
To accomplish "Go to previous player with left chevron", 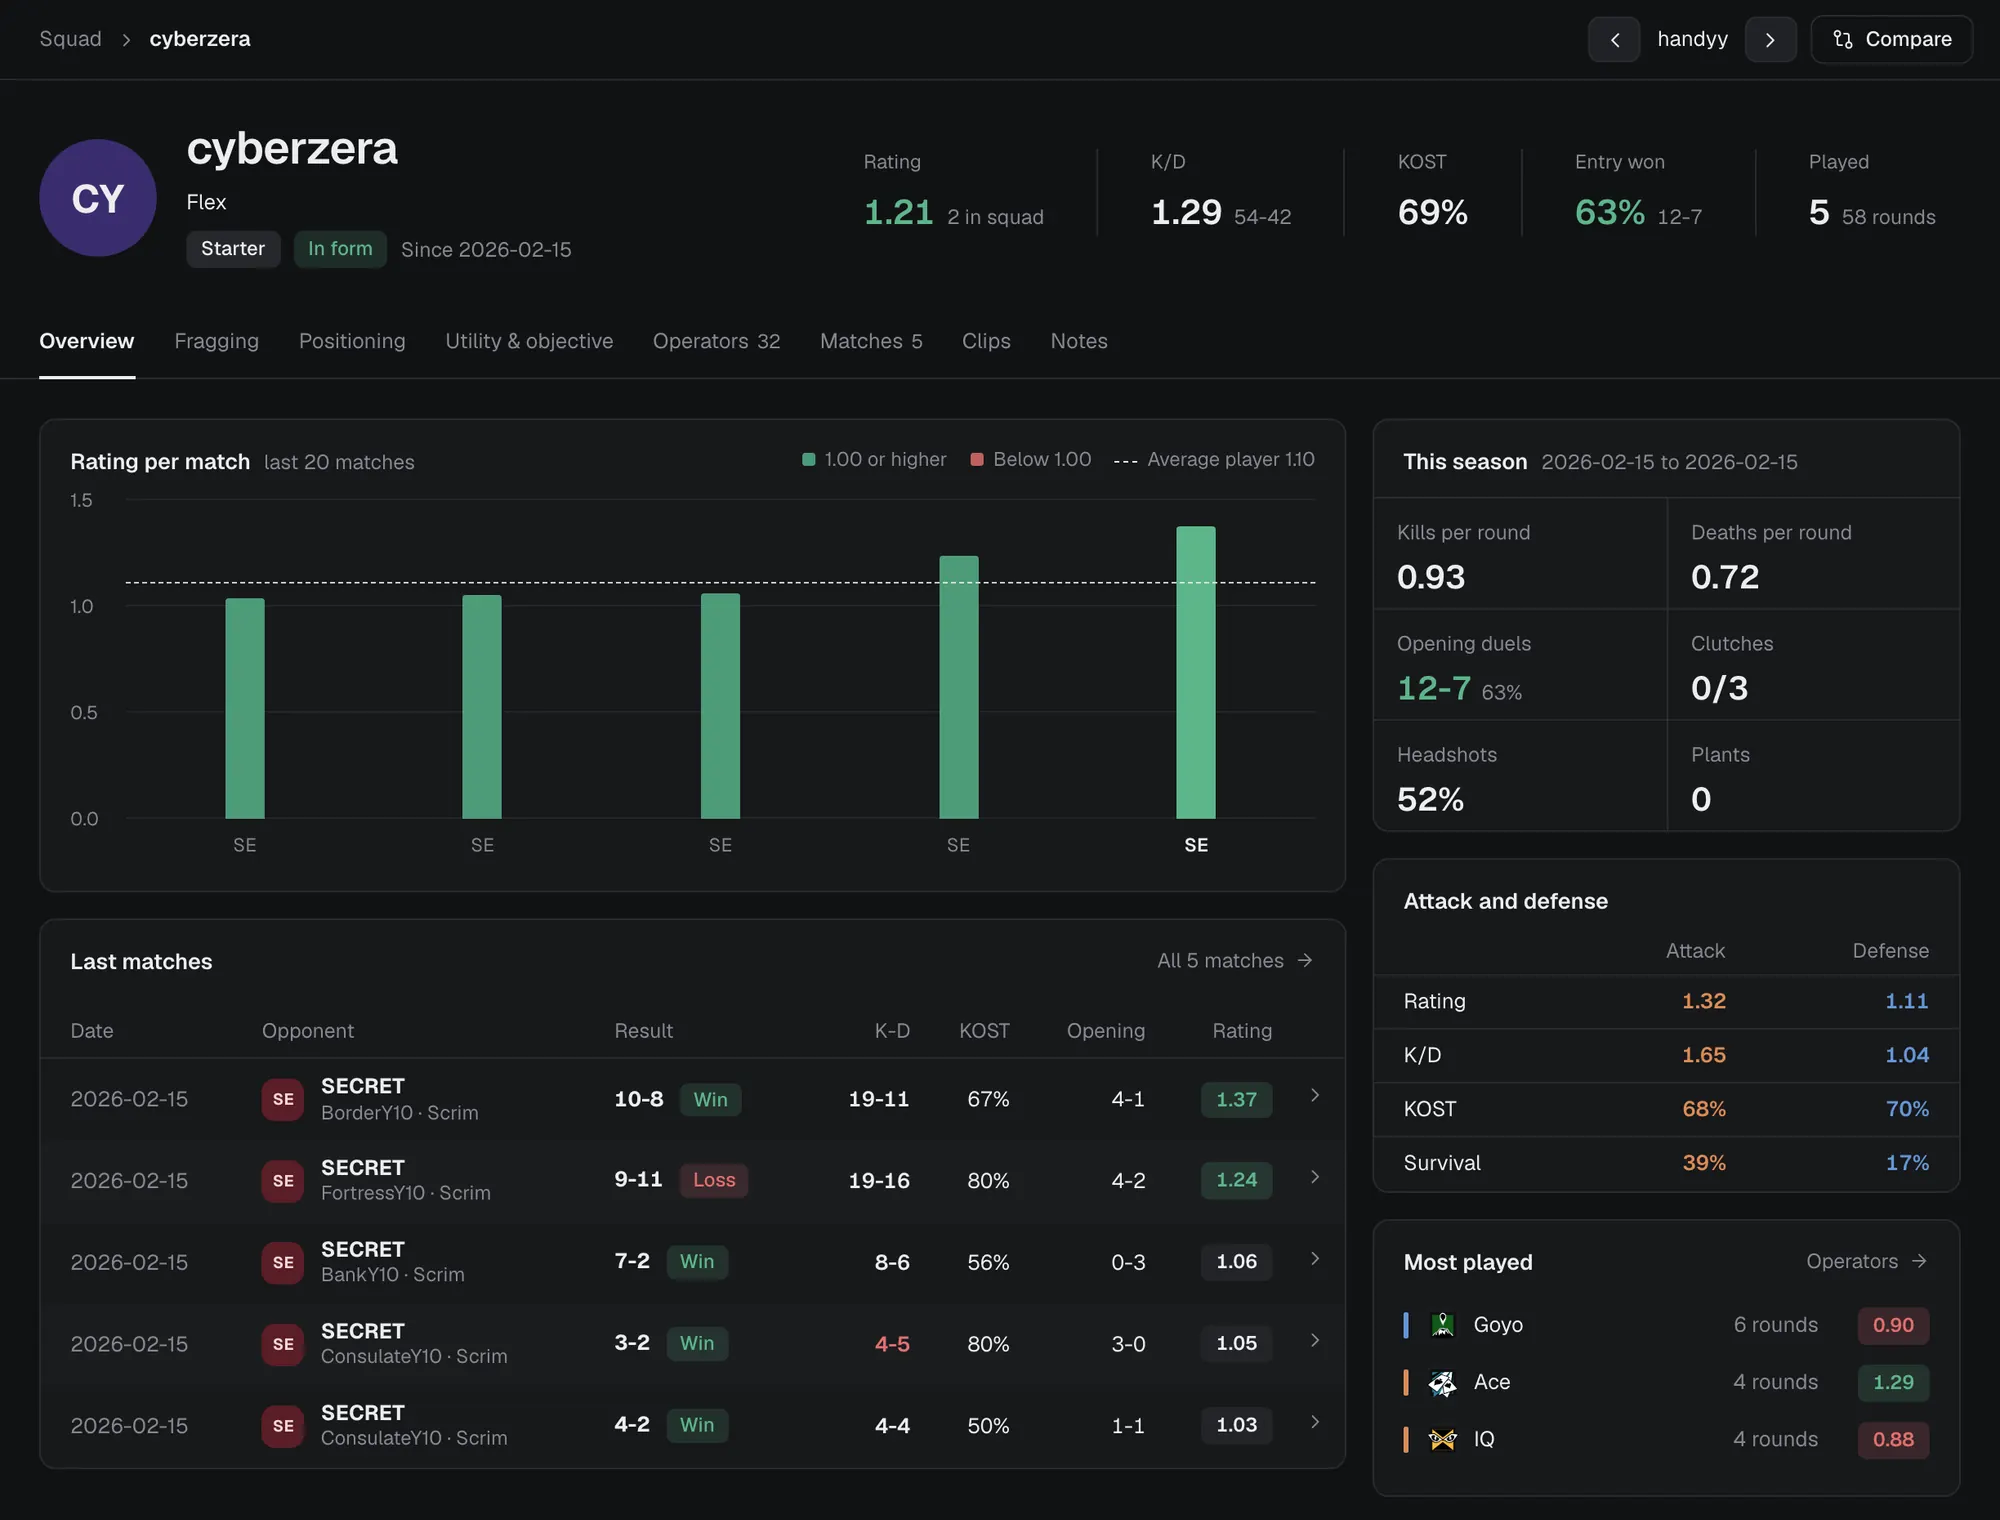I will click(x=1614, y=39).
